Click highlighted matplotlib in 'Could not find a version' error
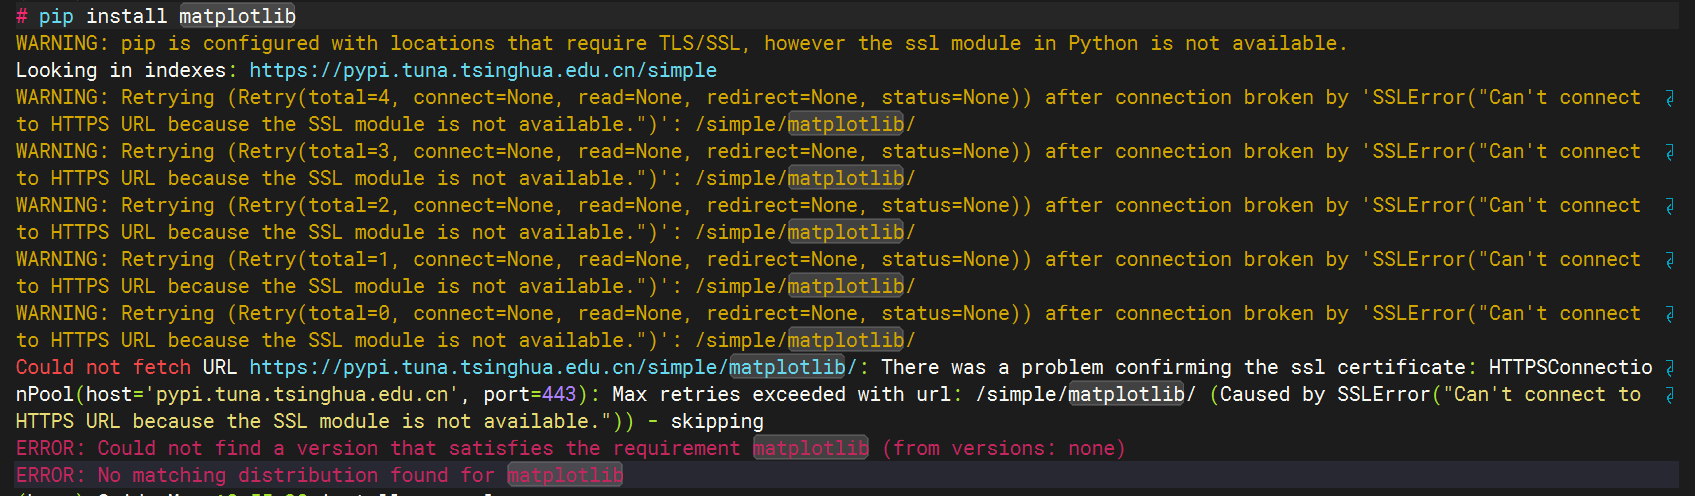Viewport: 1695px width, 496px height. (811, 448)
